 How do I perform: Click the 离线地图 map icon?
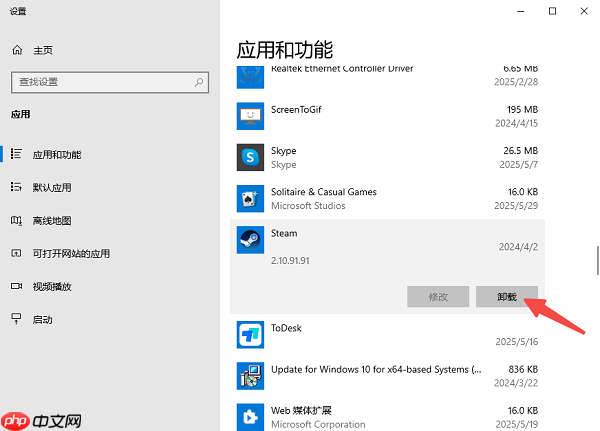pyautogui.click(x=16, y=220)
